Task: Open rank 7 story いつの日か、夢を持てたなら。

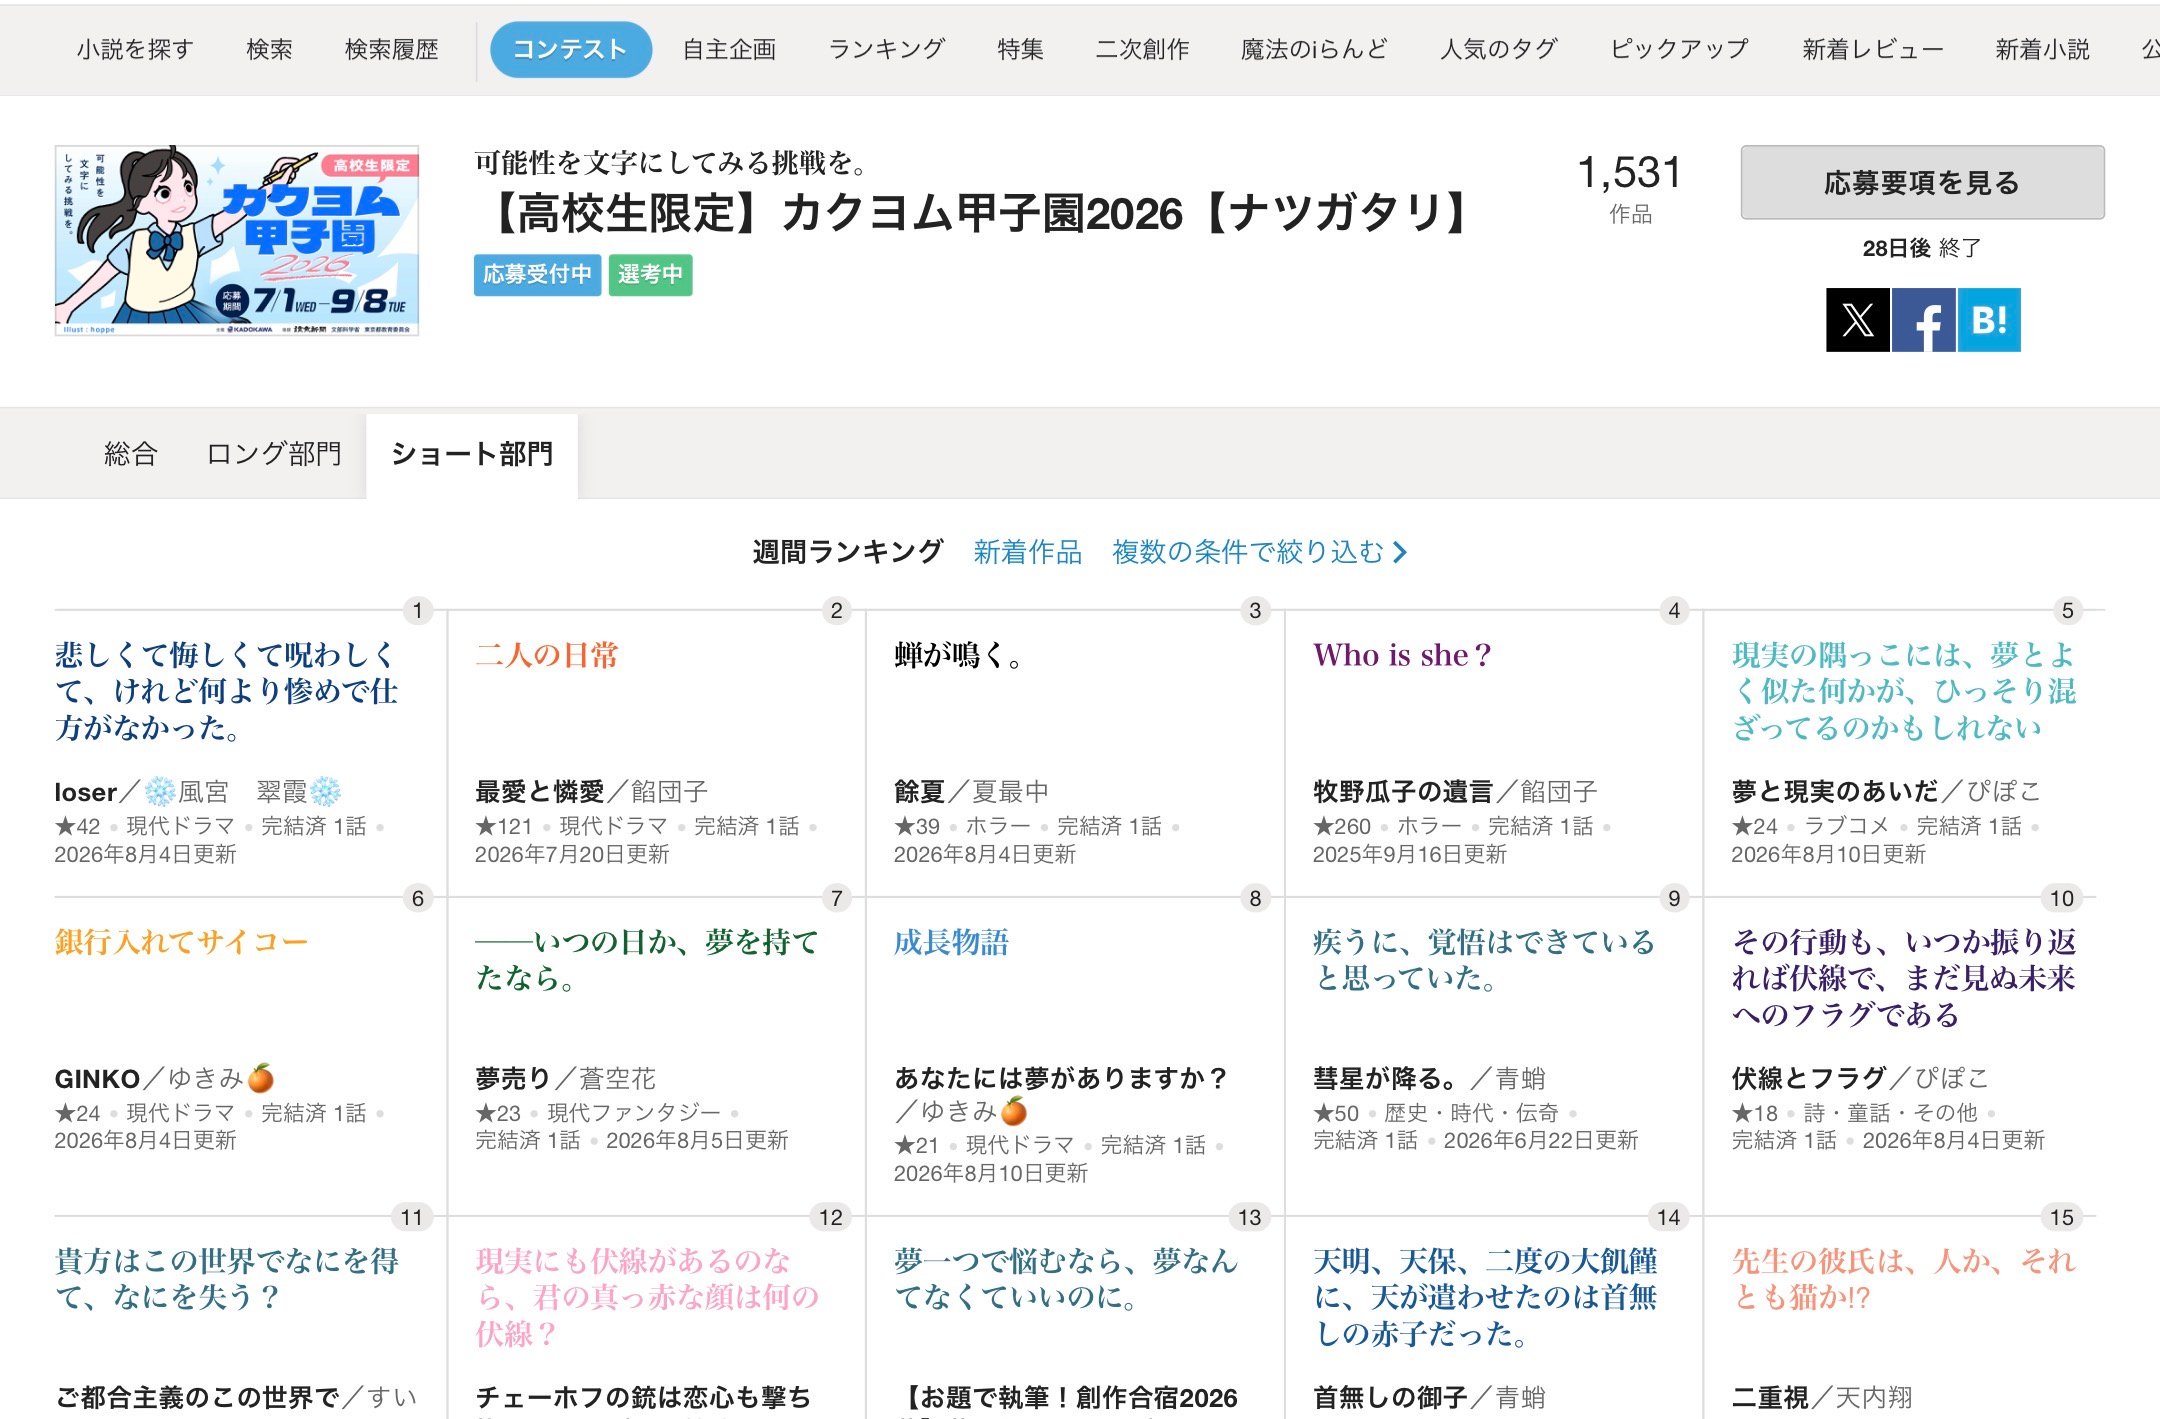Action: tap(647, 960)
